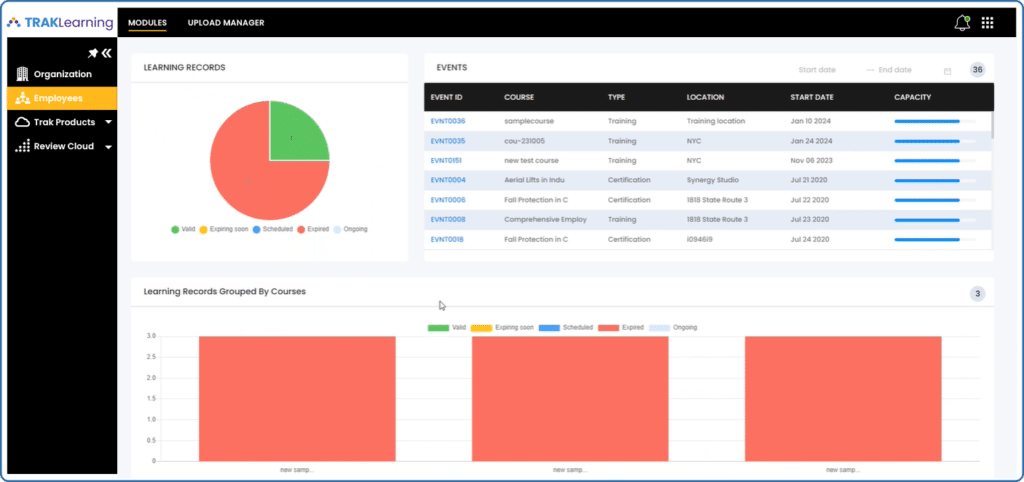Open the Review Cloud menu item
This screenshot has height=482, width=1024.
point(62,146)
